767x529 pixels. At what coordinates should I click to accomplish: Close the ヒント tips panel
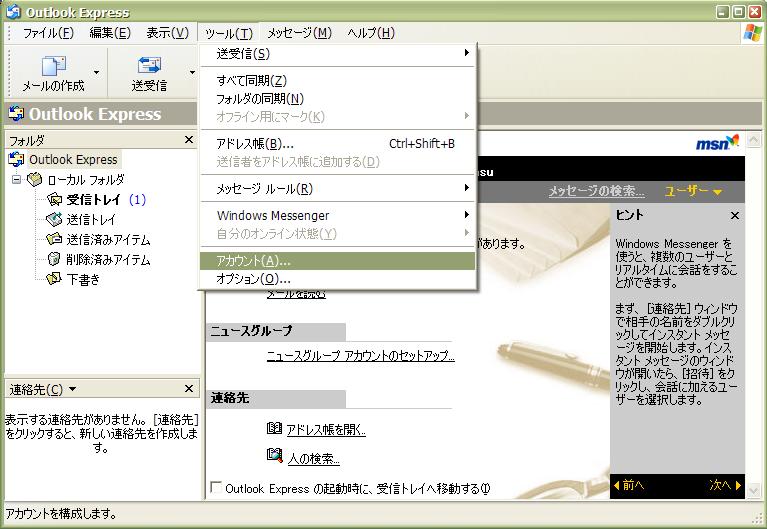tap(735, 215)
